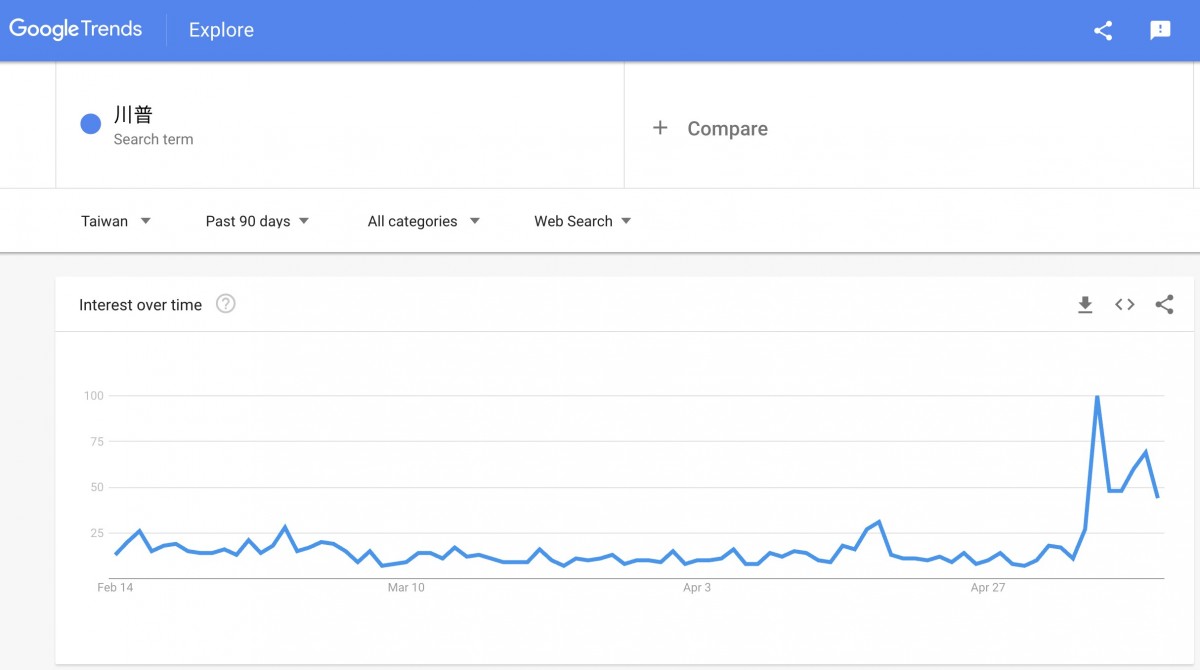Open the All categories dropdown
The image size is (1200, 670).
(x=423, y=221)
